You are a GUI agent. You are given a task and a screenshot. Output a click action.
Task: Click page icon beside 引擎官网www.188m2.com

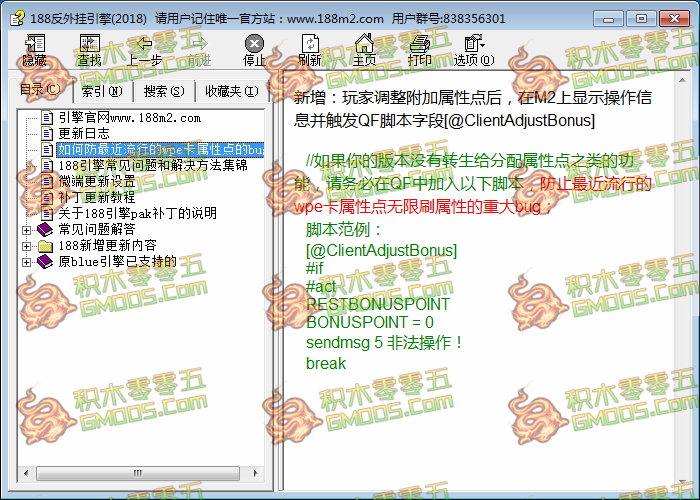coord(47,118)
